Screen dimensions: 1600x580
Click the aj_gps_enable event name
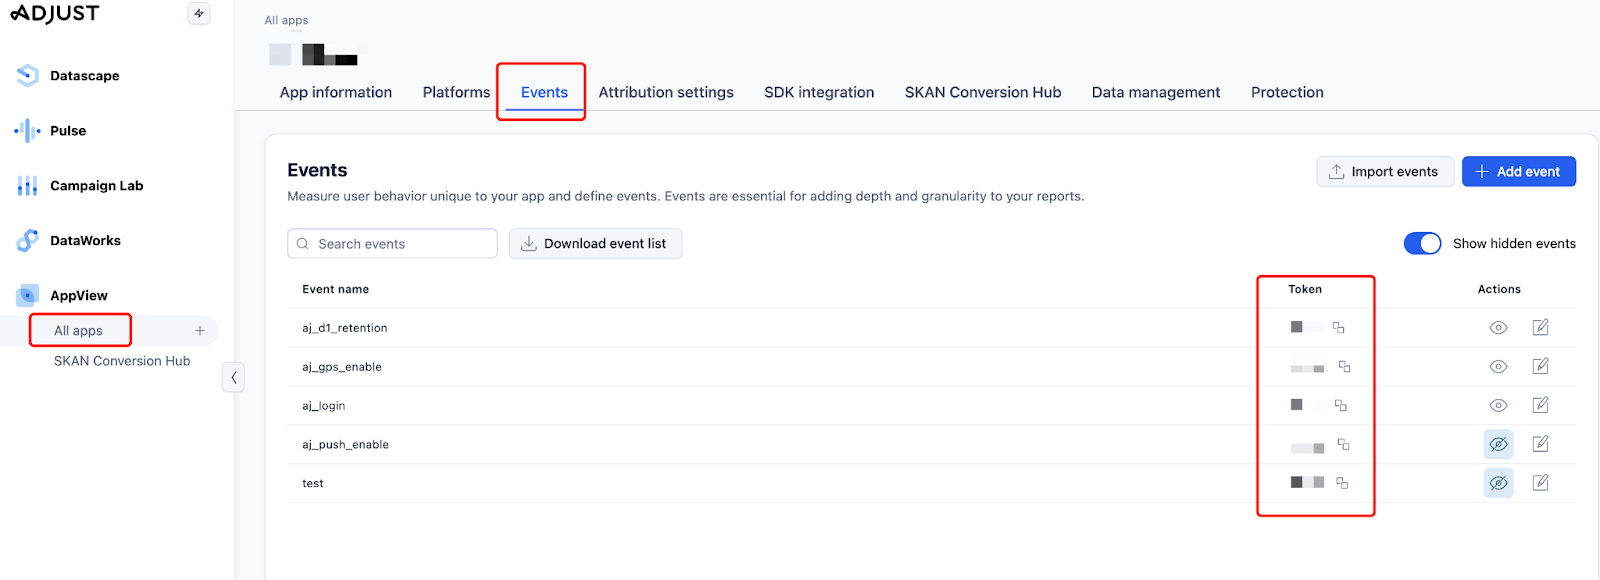(342, 367)
